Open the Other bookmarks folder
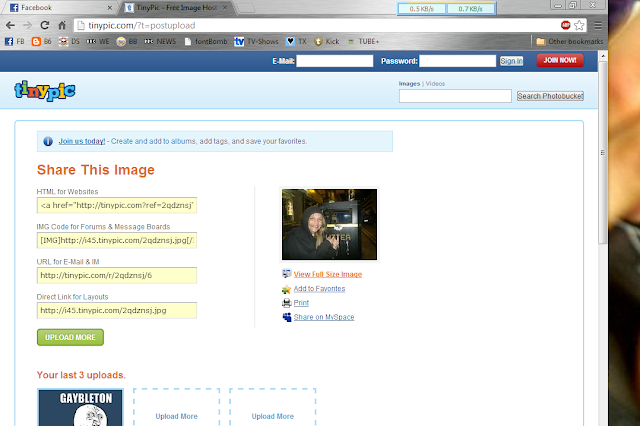 [x=569, y=41]
